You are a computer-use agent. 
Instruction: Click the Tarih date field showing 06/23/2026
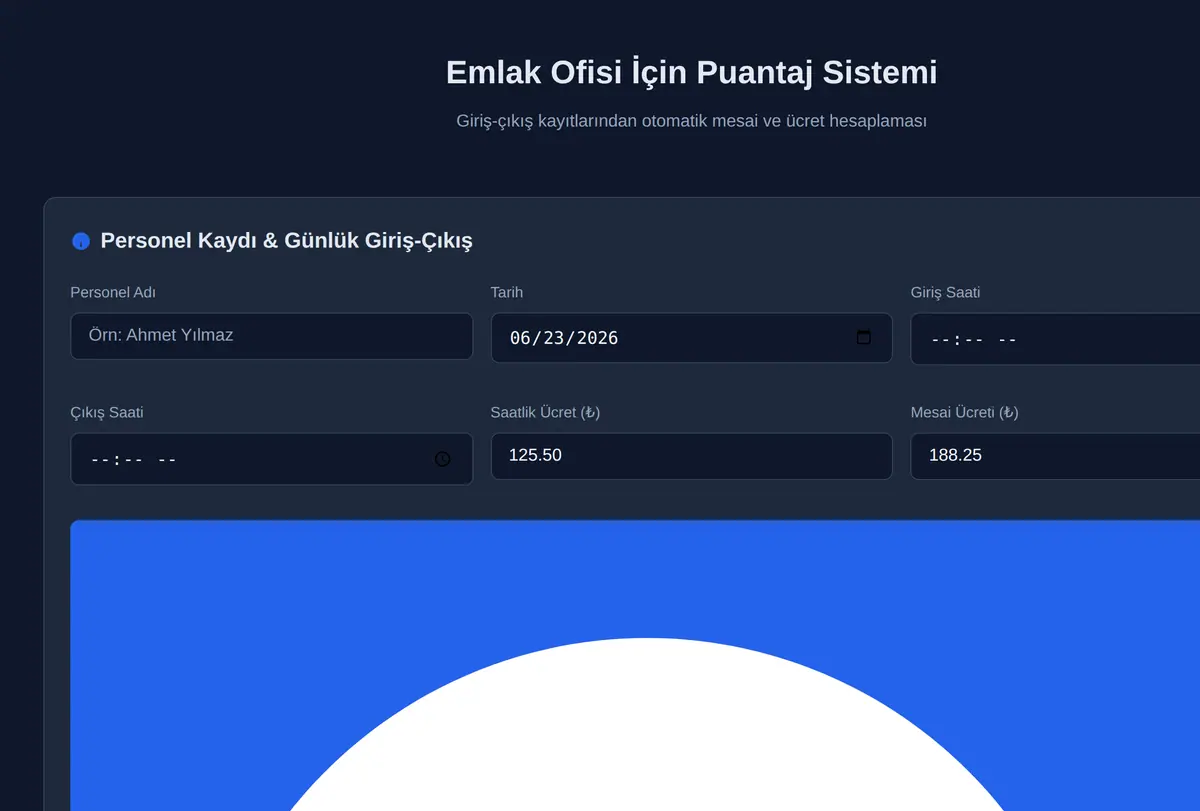tap(691, 338)
